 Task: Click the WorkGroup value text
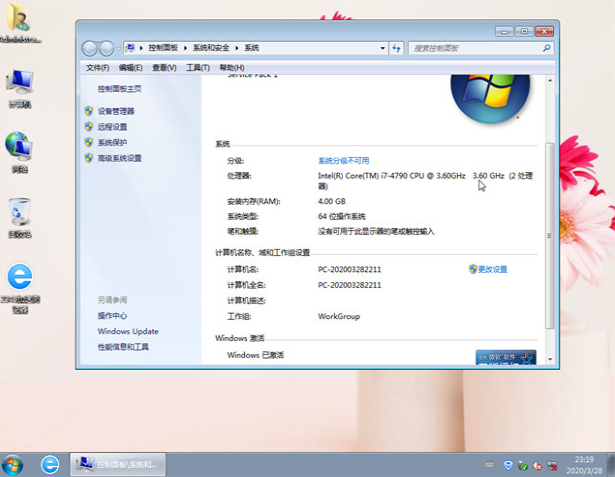[339, 316]
